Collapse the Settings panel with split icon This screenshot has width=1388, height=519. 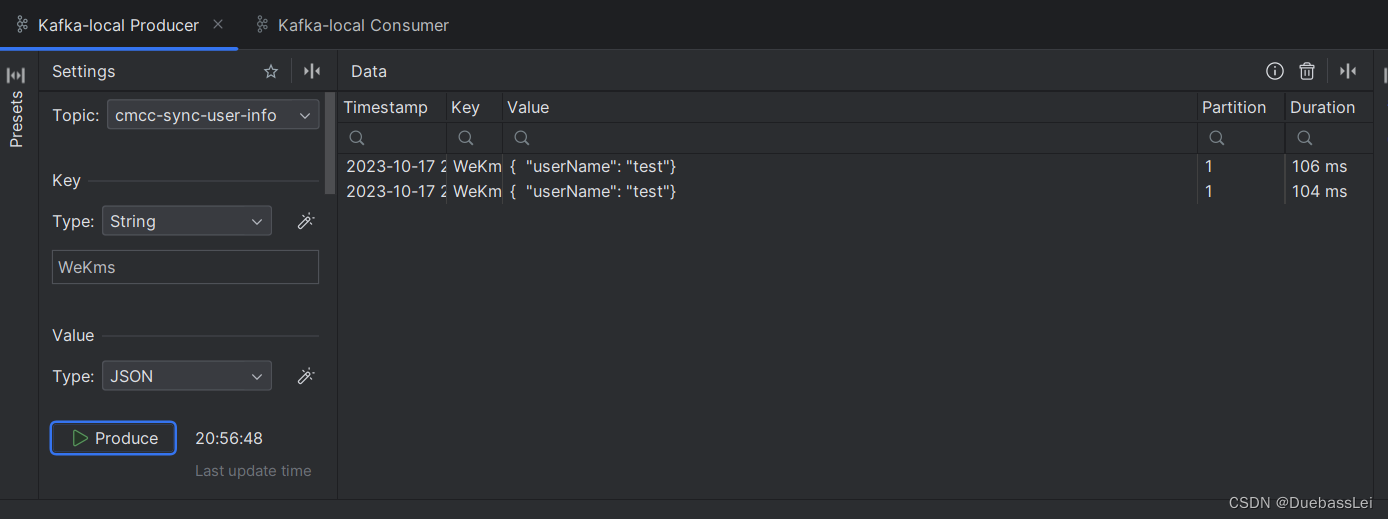[x=312, y=71]
